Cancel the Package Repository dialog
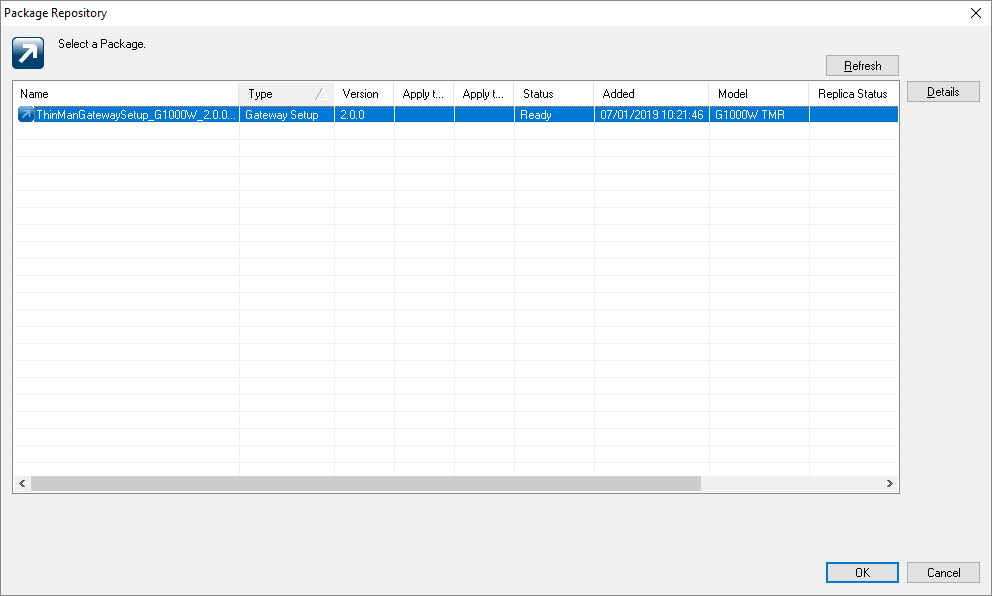 pos(943,573)
